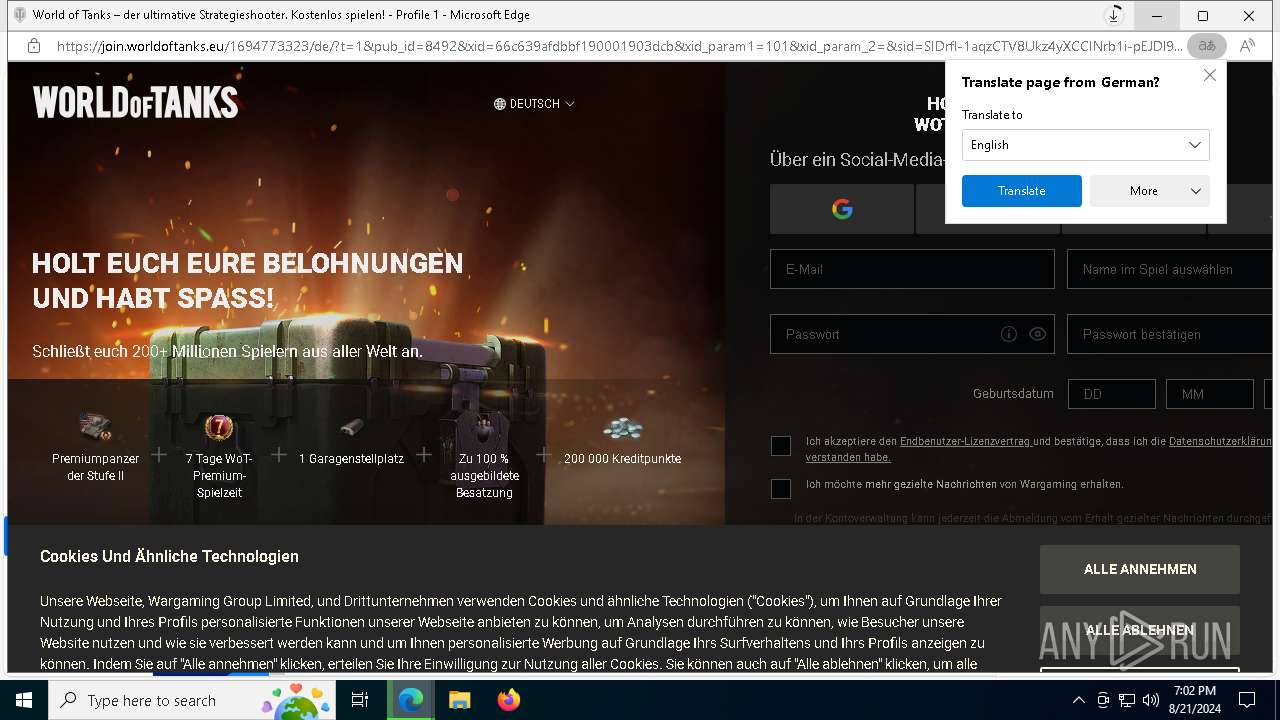Click the HOLT EUCH EURE BELOHNUNGEN headline
The image size is (1280, 720).
click(248, 281)
